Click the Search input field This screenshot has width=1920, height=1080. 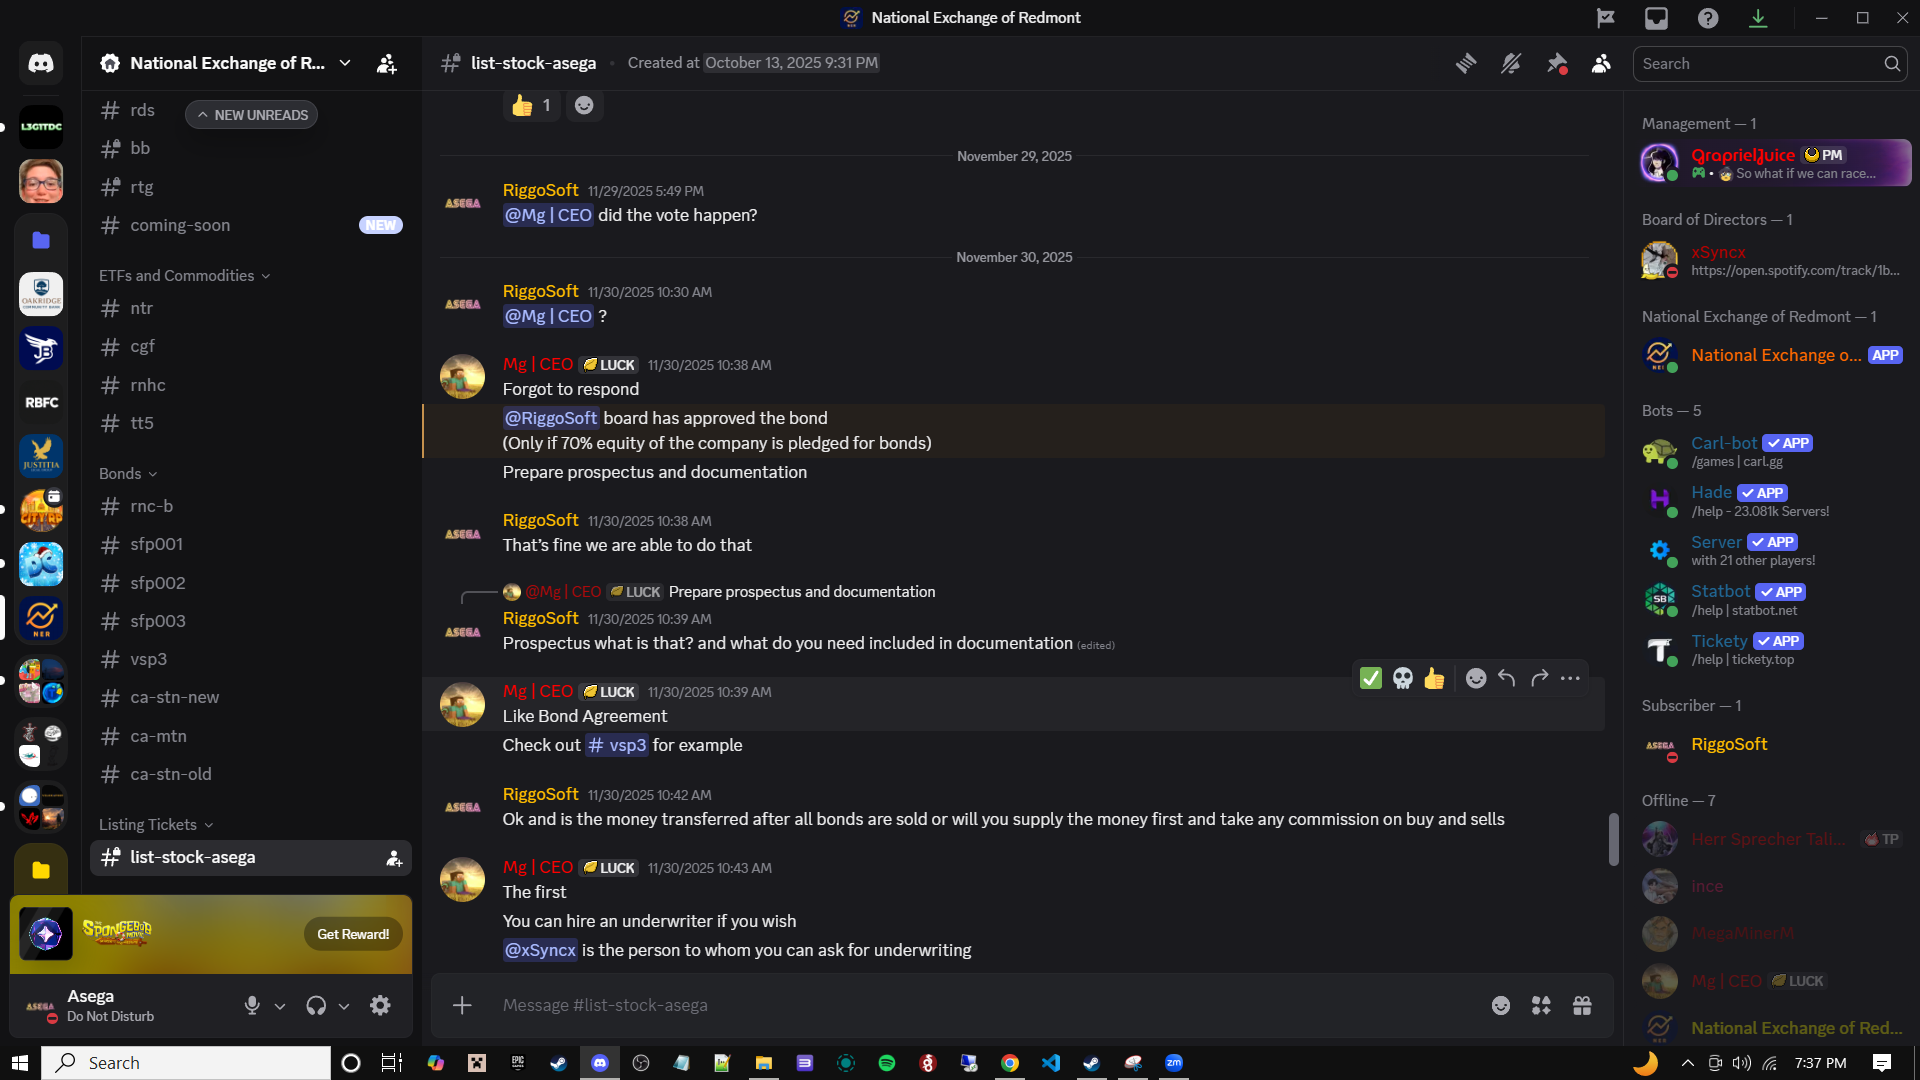tap(1760, 63)
